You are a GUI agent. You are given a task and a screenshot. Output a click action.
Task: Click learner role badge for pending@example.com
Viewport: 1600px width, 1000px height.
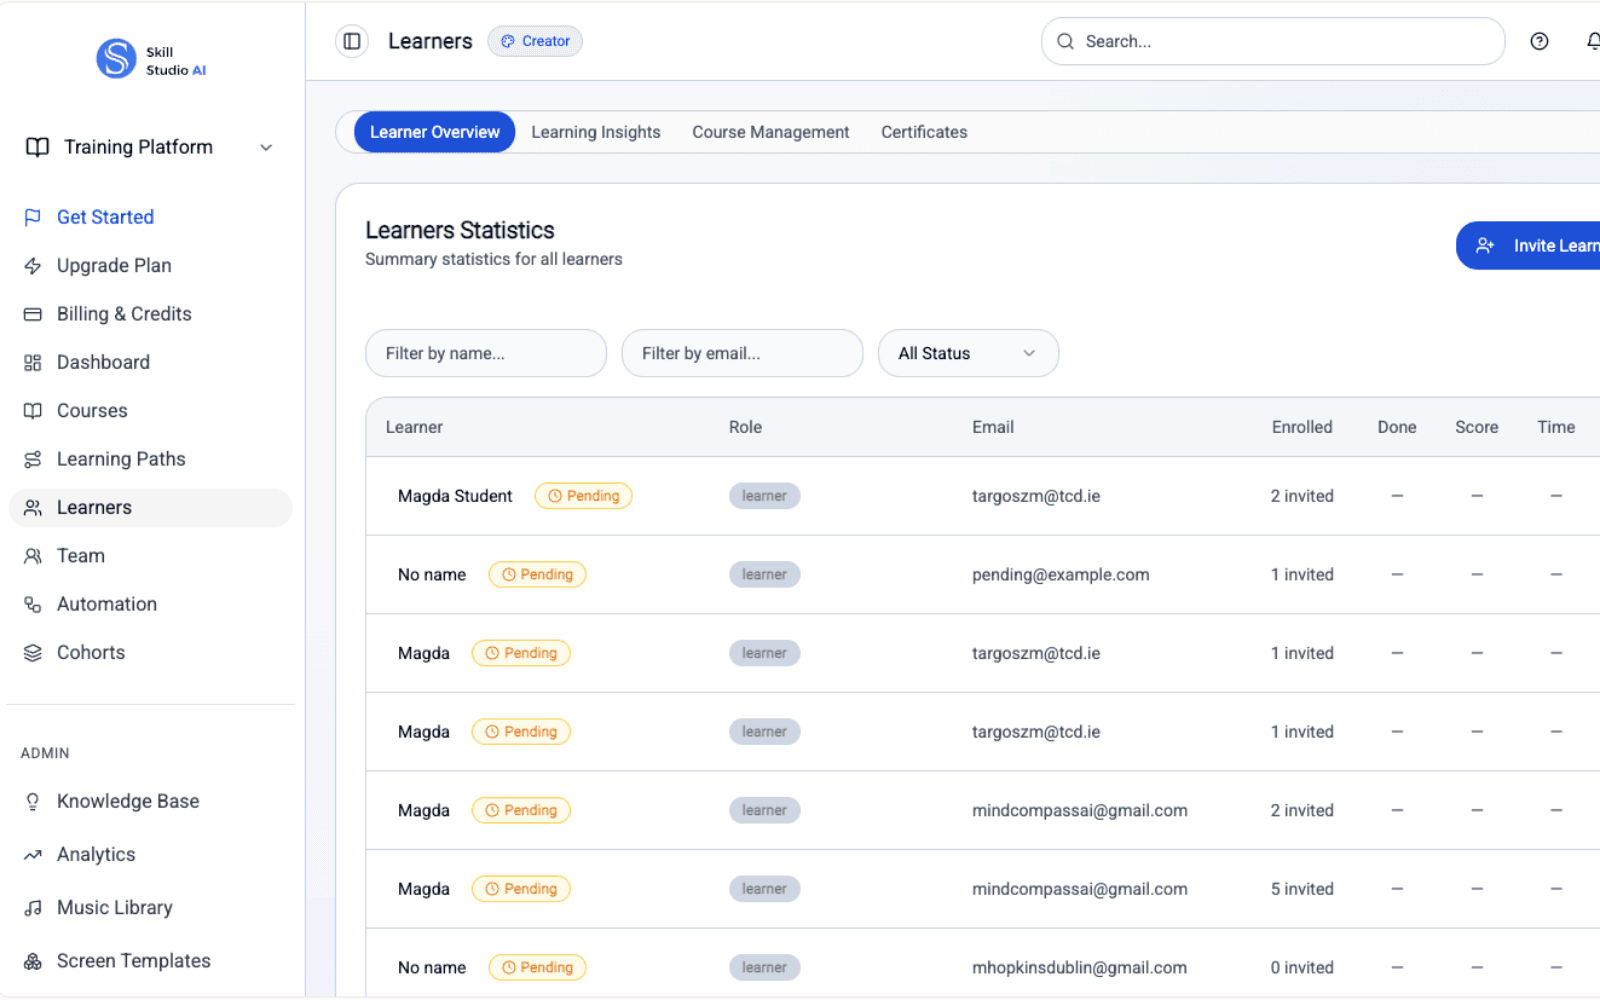[764, 575]
